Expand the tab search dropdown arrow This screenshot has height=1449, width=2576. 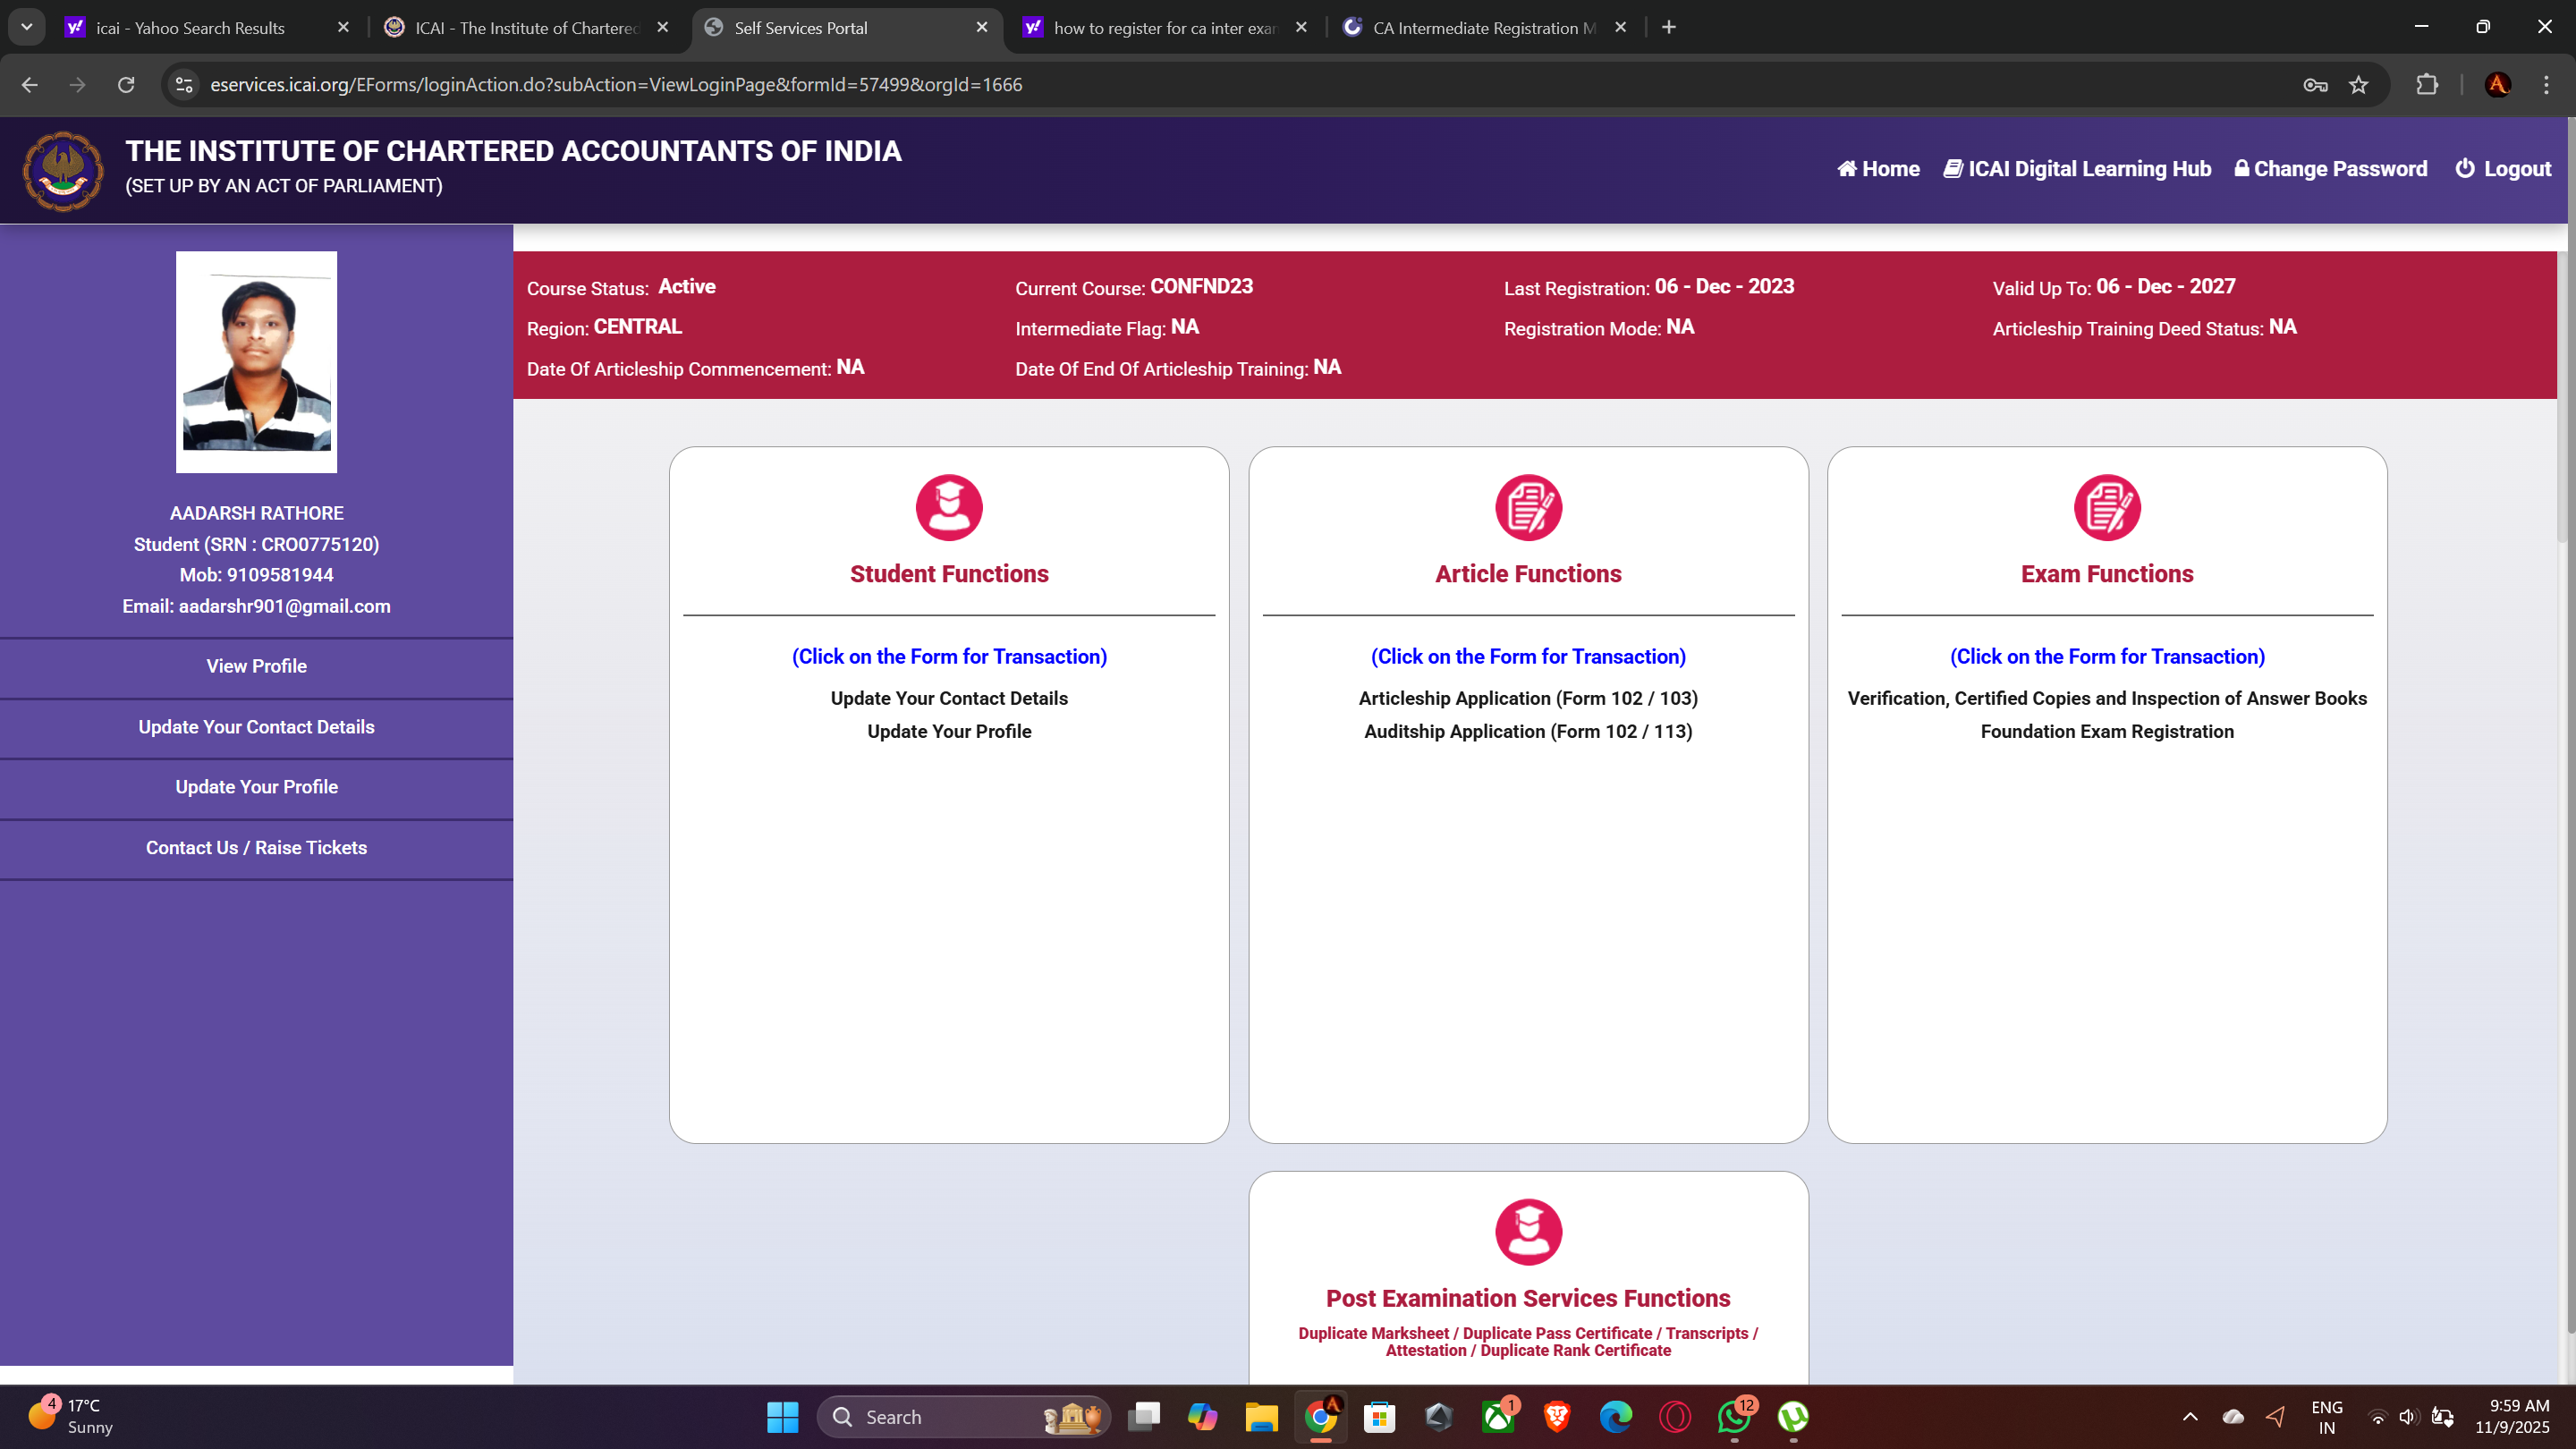point(27,27)
